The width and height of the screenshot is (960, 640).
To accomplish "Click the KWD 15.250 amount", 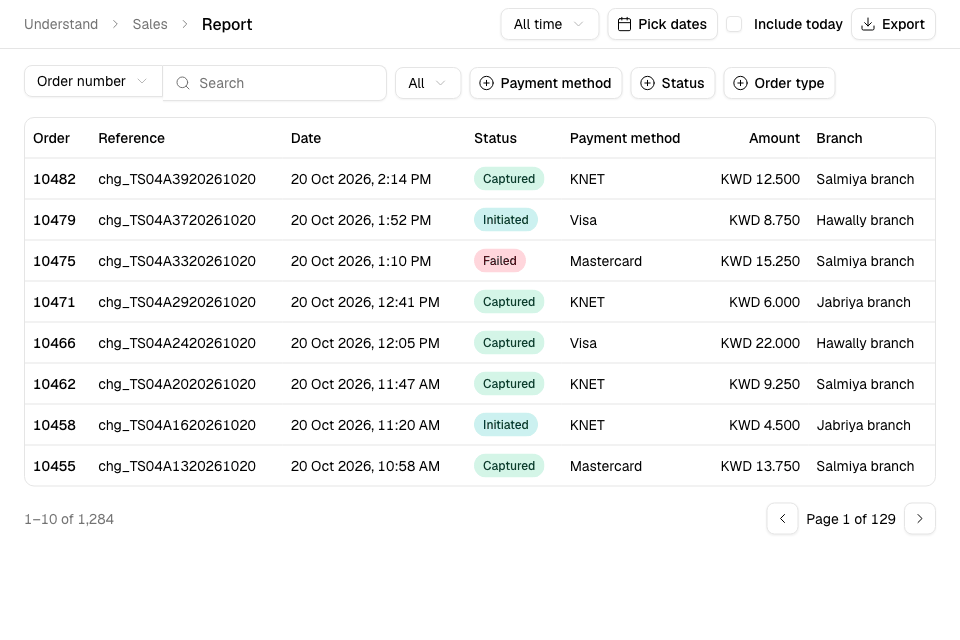I will 760,262.
